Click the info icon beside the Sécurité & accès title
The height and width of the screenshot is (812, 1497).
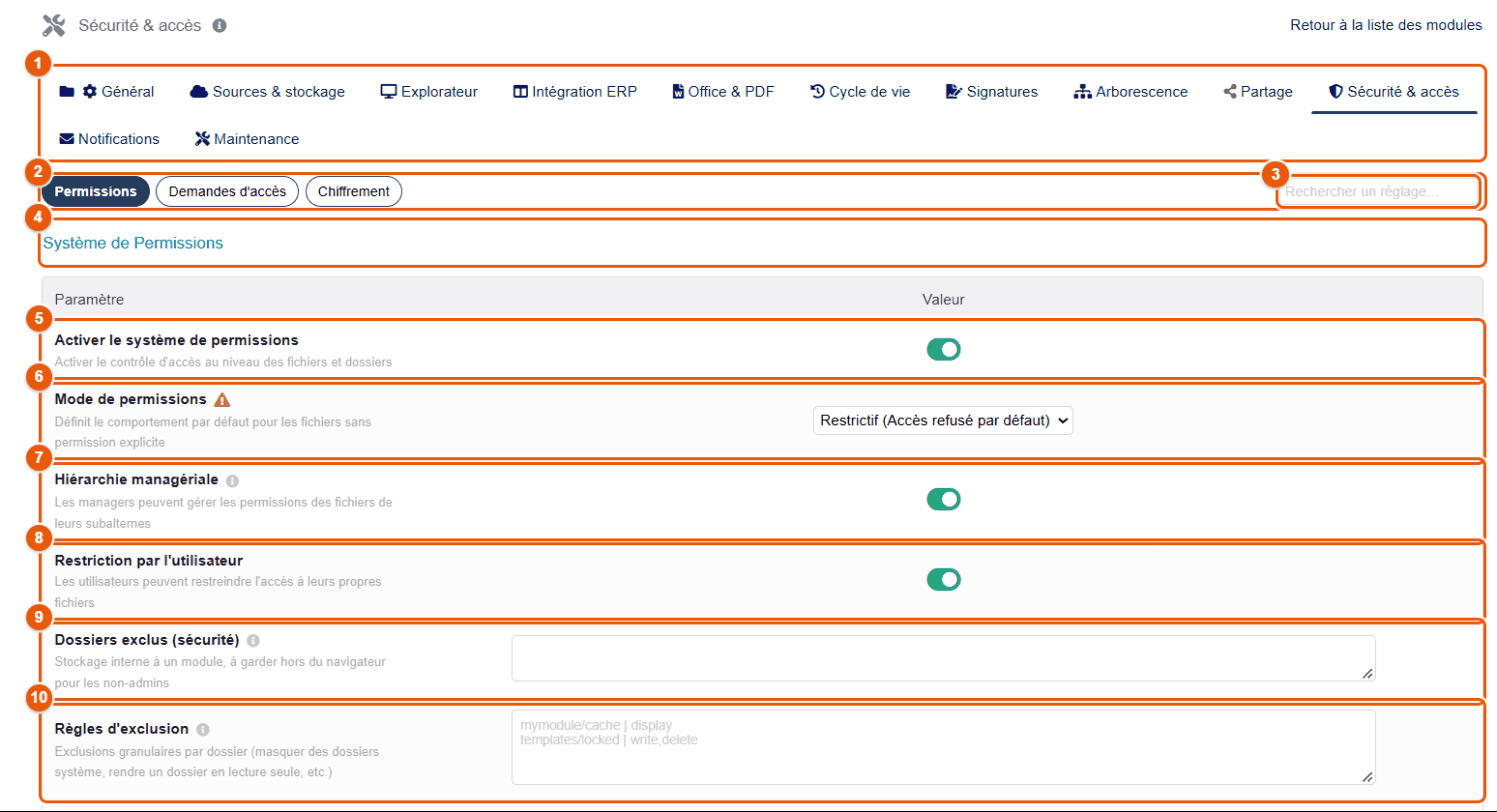(x=219, y=25)
